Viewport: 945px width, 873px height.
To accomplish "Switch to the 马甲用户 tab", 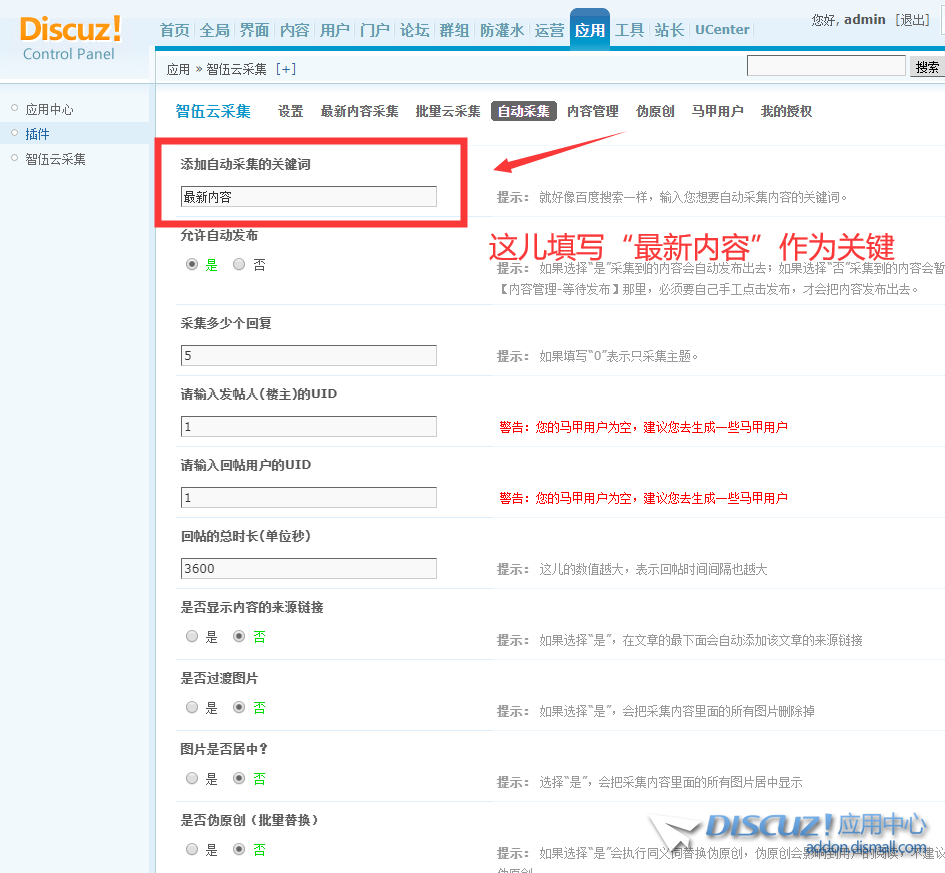I will tap(717, 111).
